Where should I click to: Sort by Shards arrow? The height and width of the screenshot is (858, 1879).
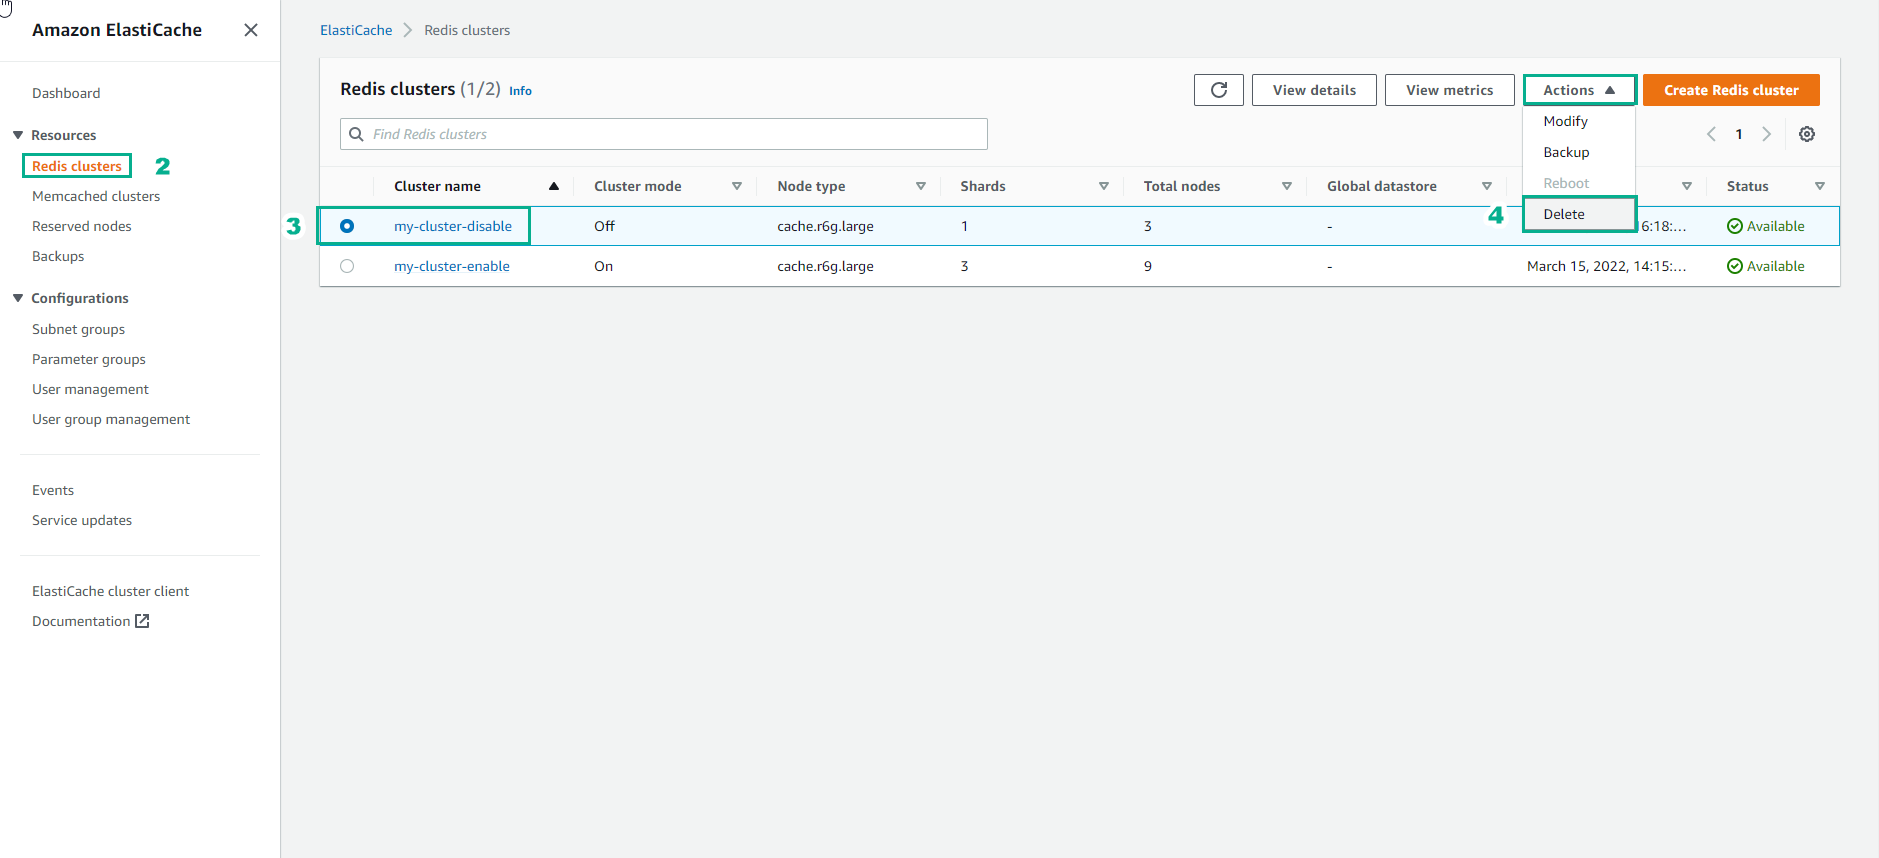[1104, 186]
